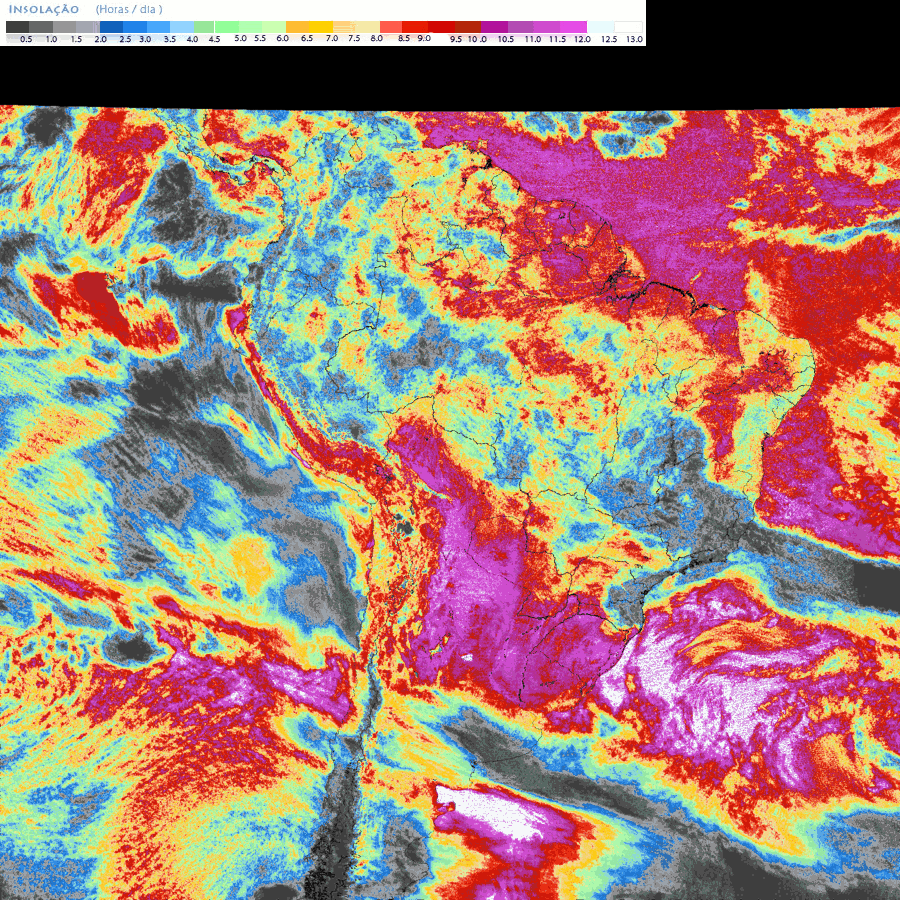Click the '9.0' legend value
This screenshot has width=900, height=900.
coord(424,38)
